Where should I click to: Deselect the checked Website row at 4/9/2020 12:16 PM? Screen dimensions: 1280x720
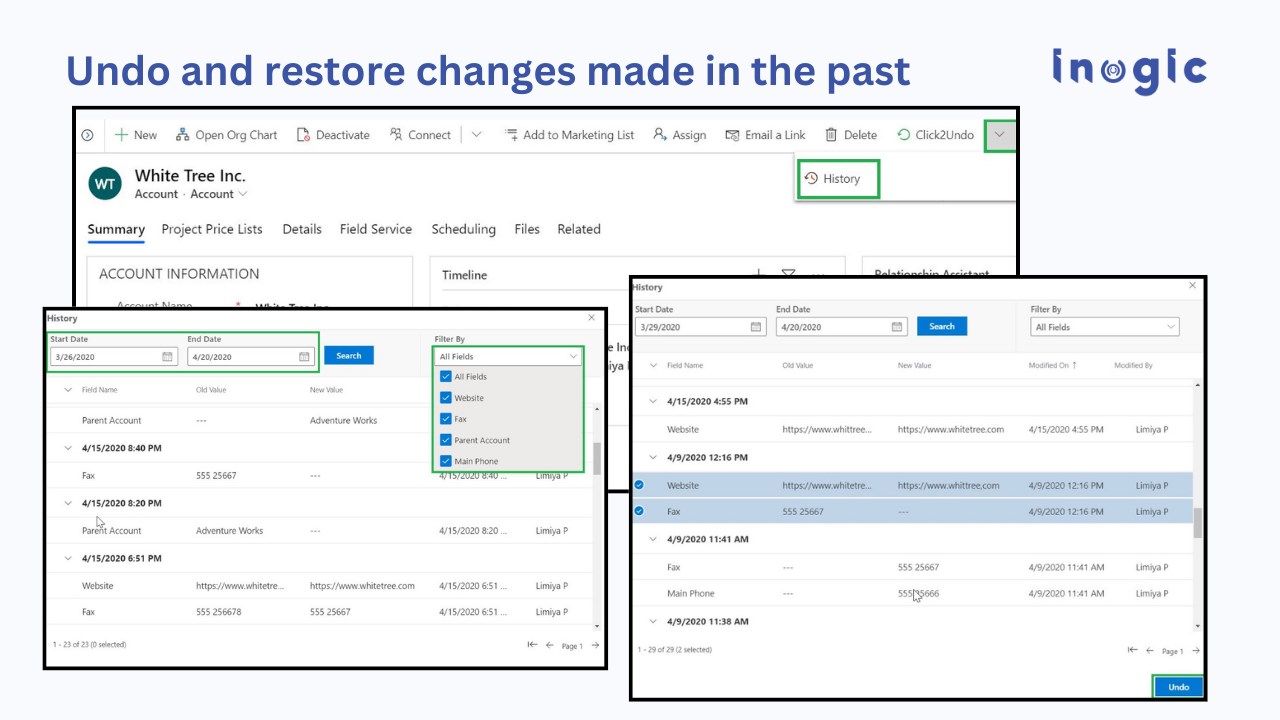click(x=639, y=485)
